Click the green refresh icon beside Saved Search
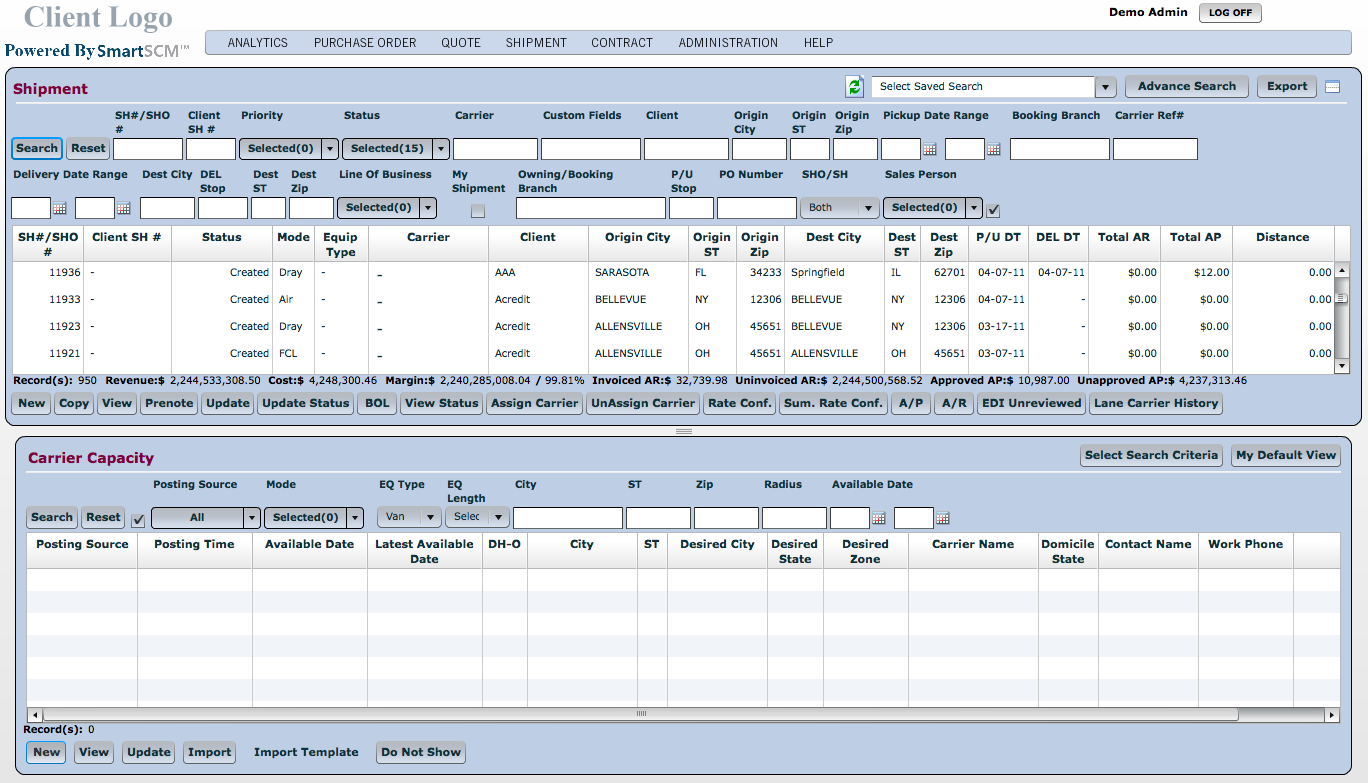Viewport: 1368px width, 783px height. [x=854, y=87]
